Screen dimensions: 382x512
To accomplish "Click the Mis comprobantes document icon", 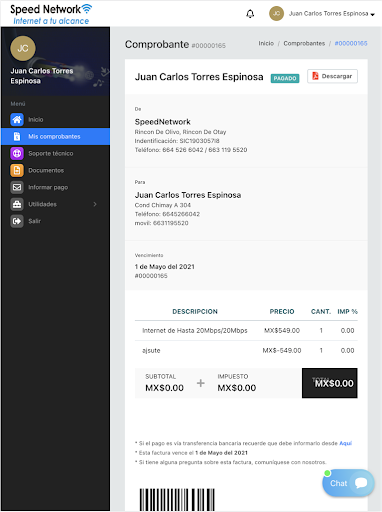I will 17,136.
